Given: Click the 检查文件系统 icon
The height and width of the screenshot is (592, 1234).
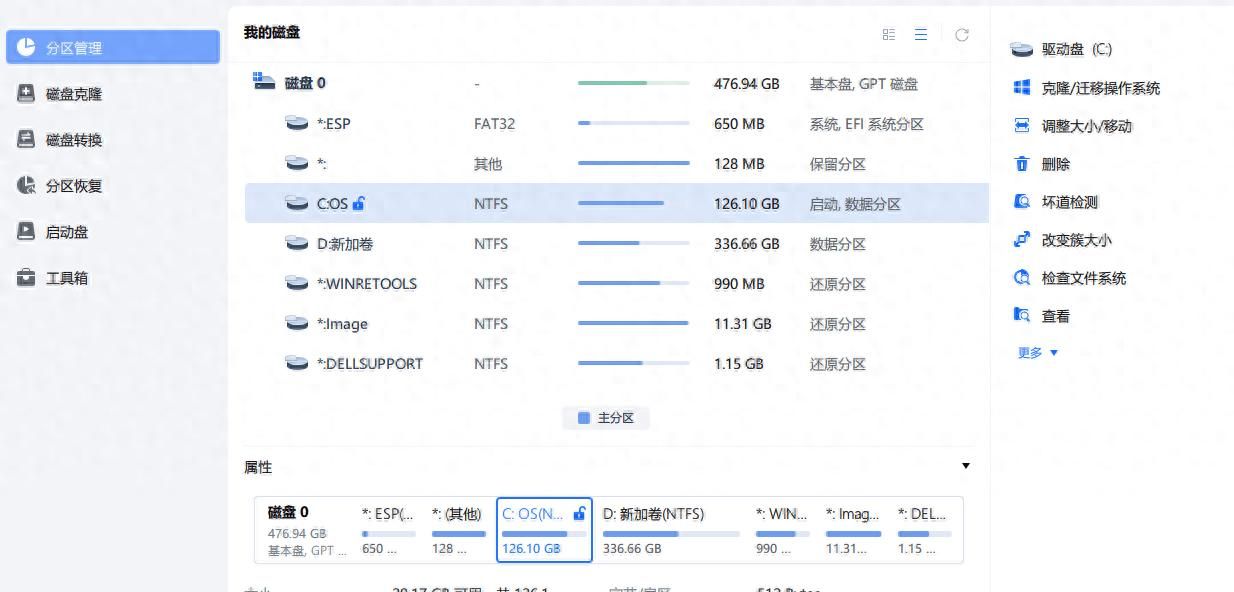Looking at the screenshot, I should click(1021, 278).
